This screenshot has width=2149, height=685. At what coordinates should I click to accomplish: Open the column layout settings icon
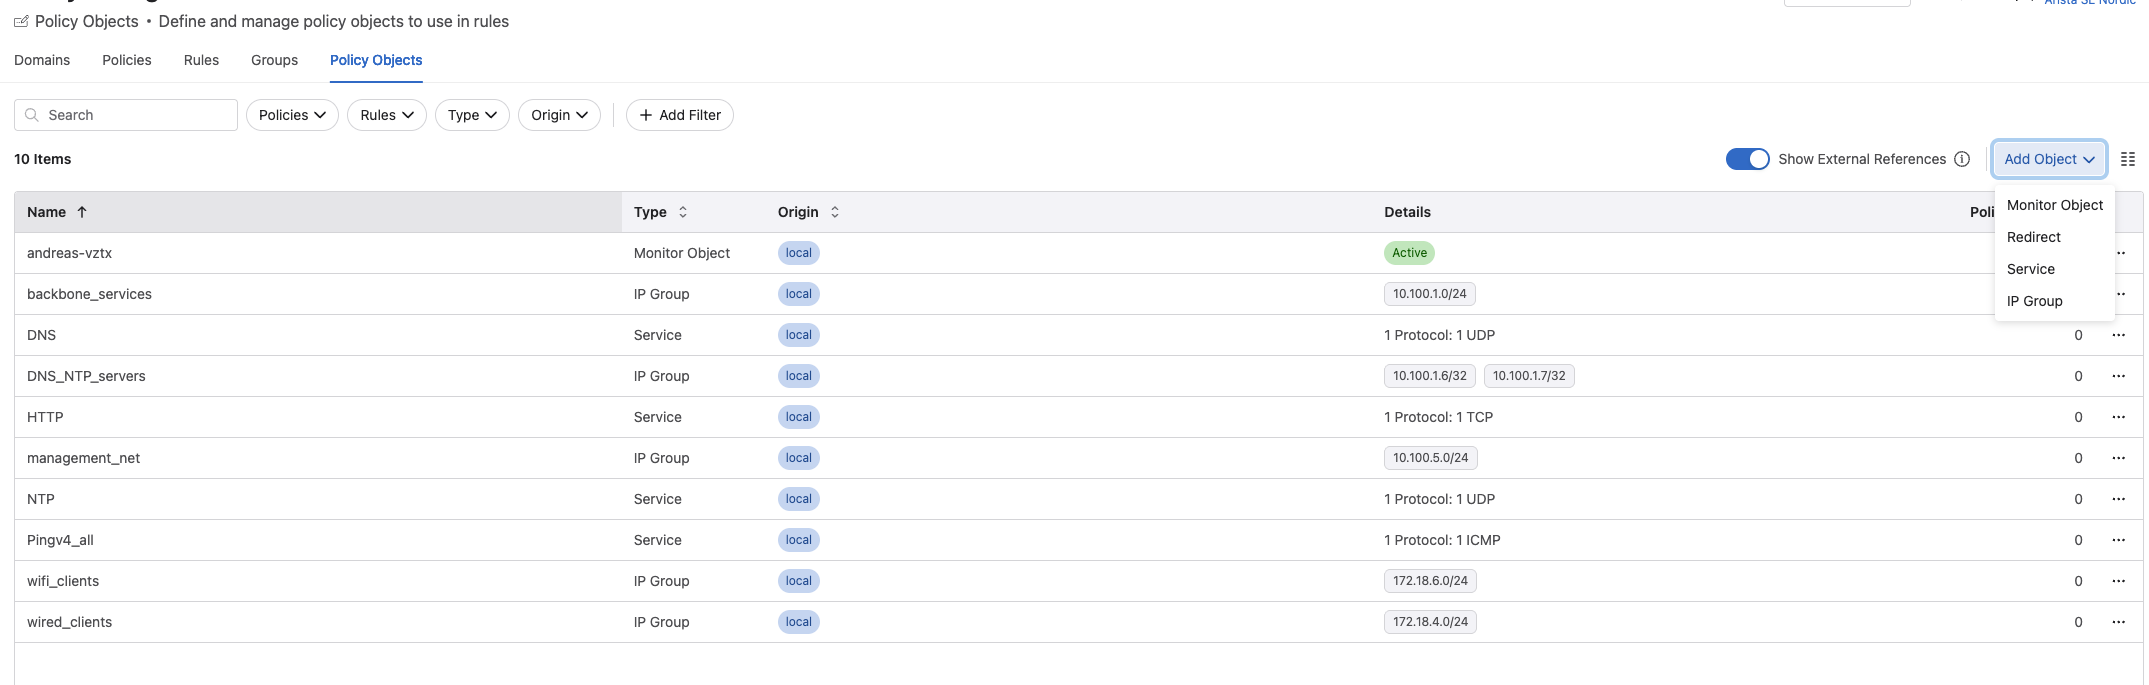2128,159
